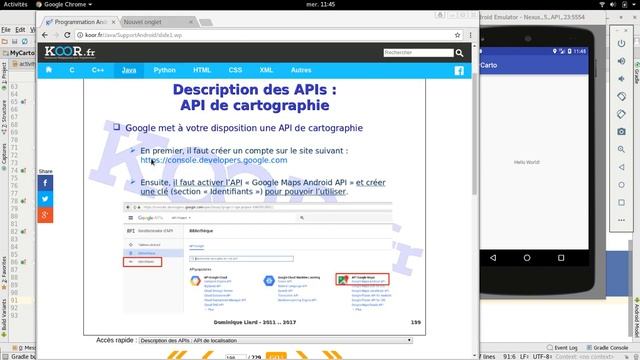Open the Build Variants side panel
The image size is (640, 360).
(x=4, y=317)
